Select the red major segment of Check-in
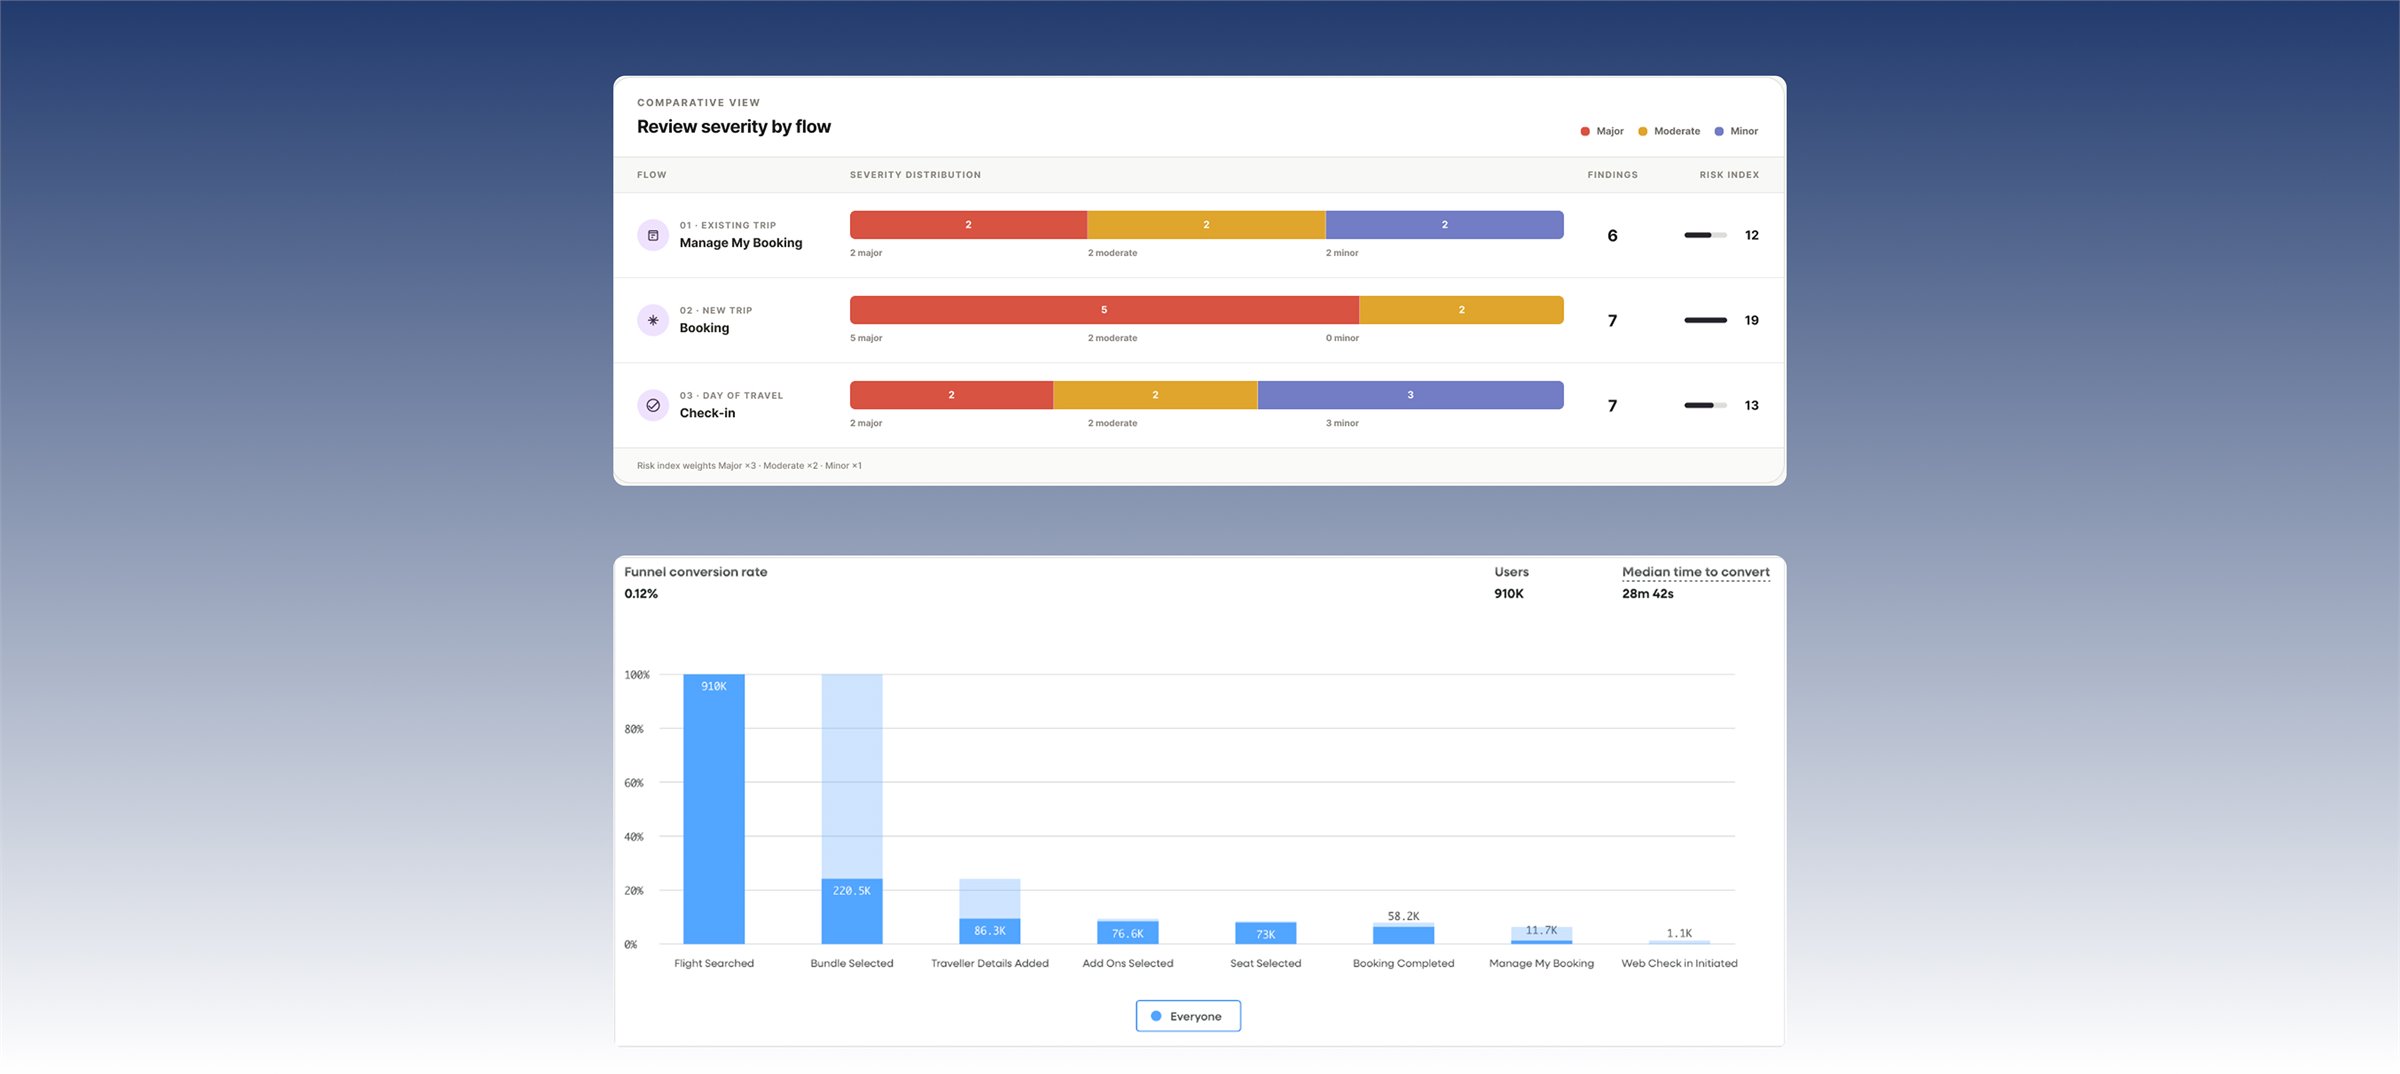This screenshot has height=1074, width=2400. click(951, 395)
